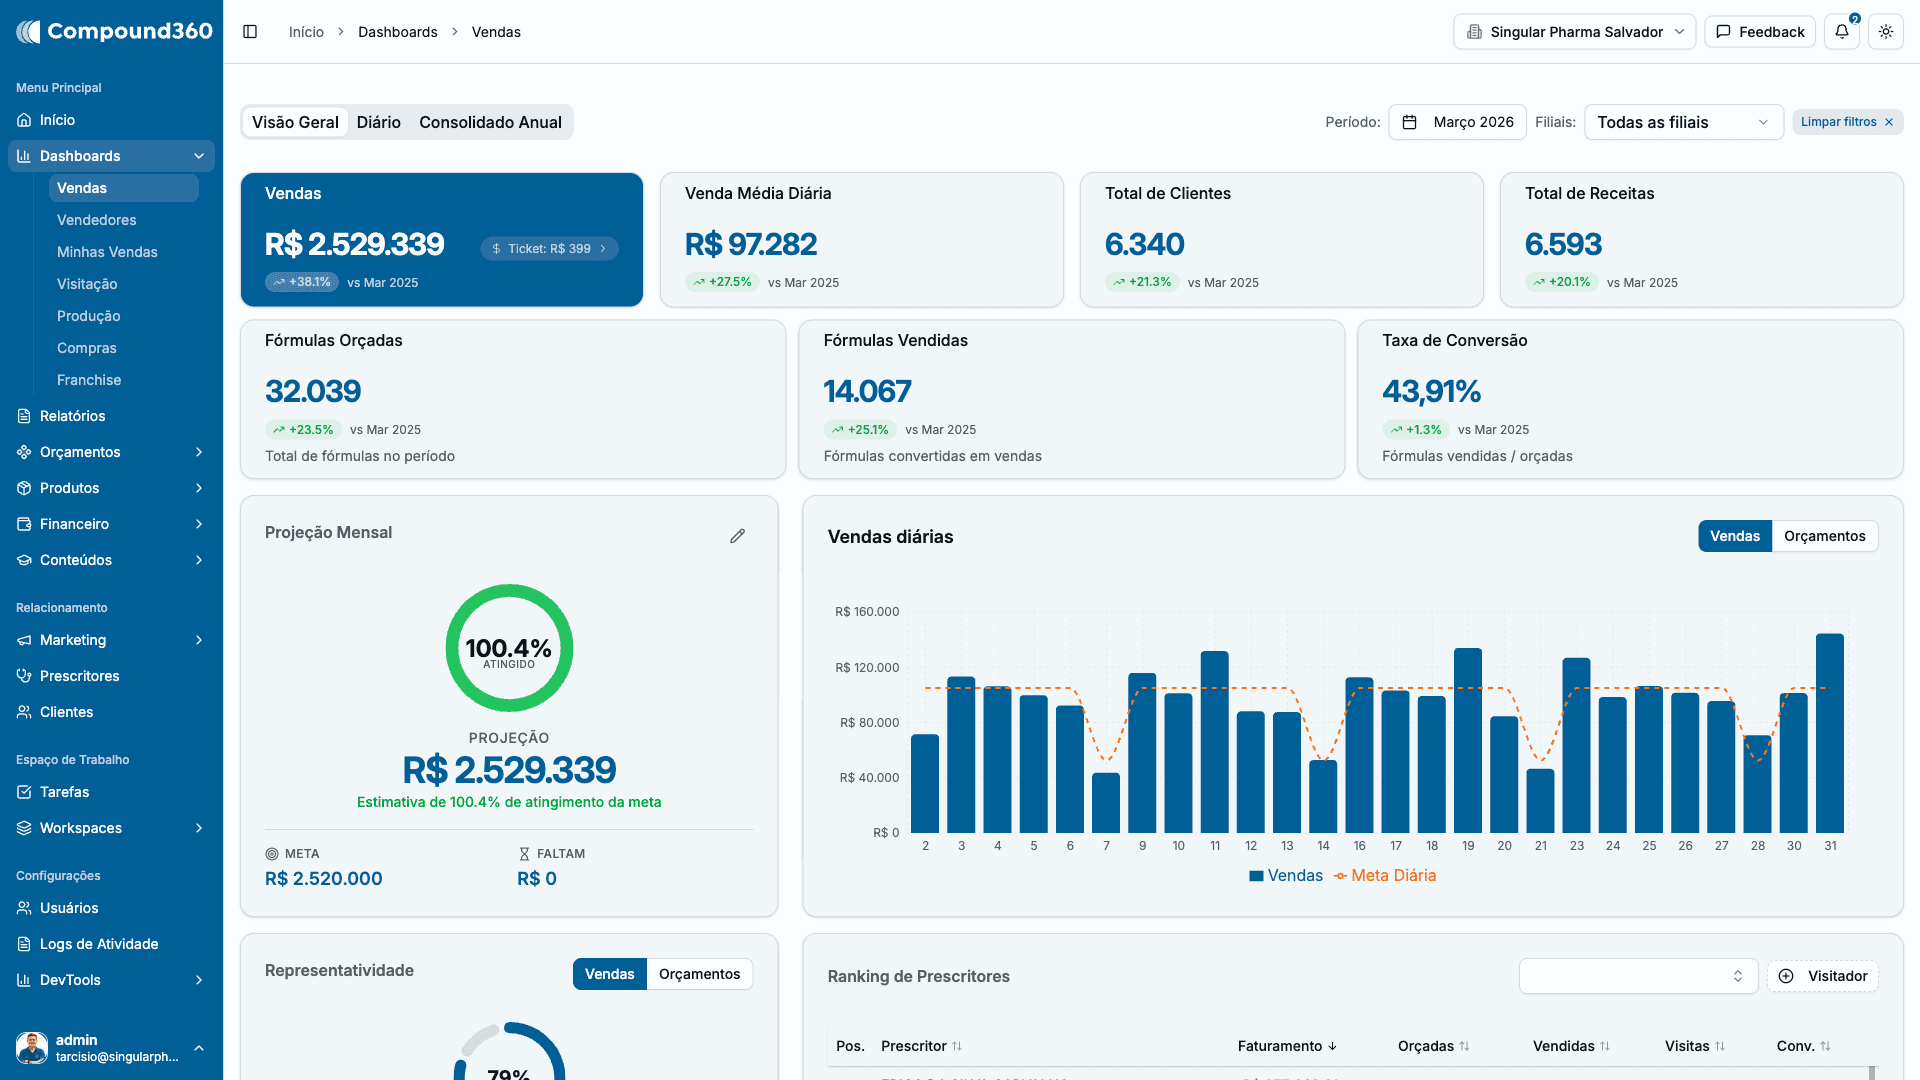Toggle the Visitador filter button

tap(1823, 976)
